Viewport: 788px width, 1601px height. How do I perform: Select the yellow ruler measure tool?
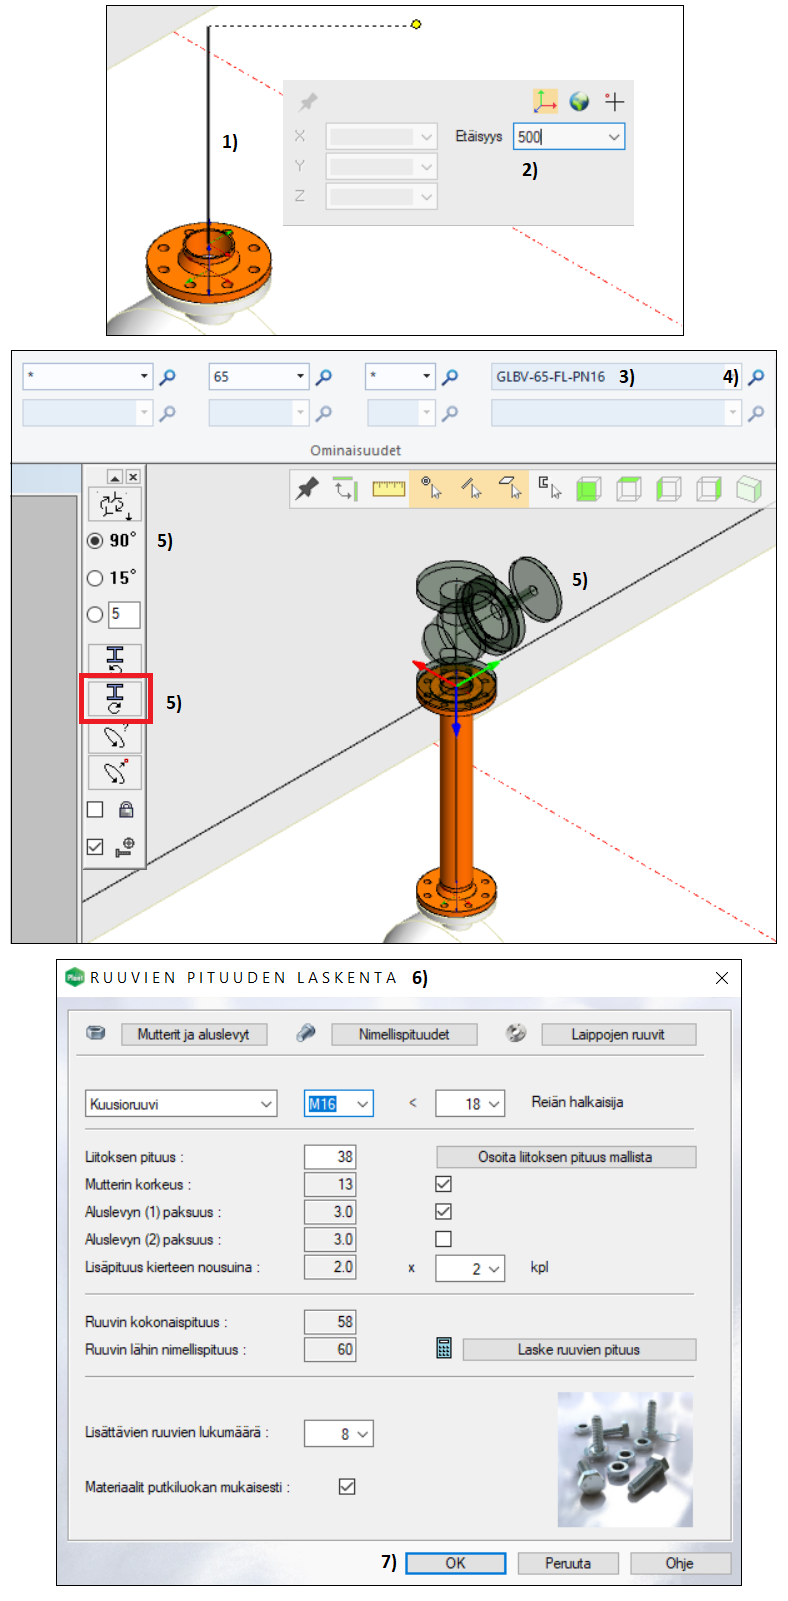(x=388, y=489)
